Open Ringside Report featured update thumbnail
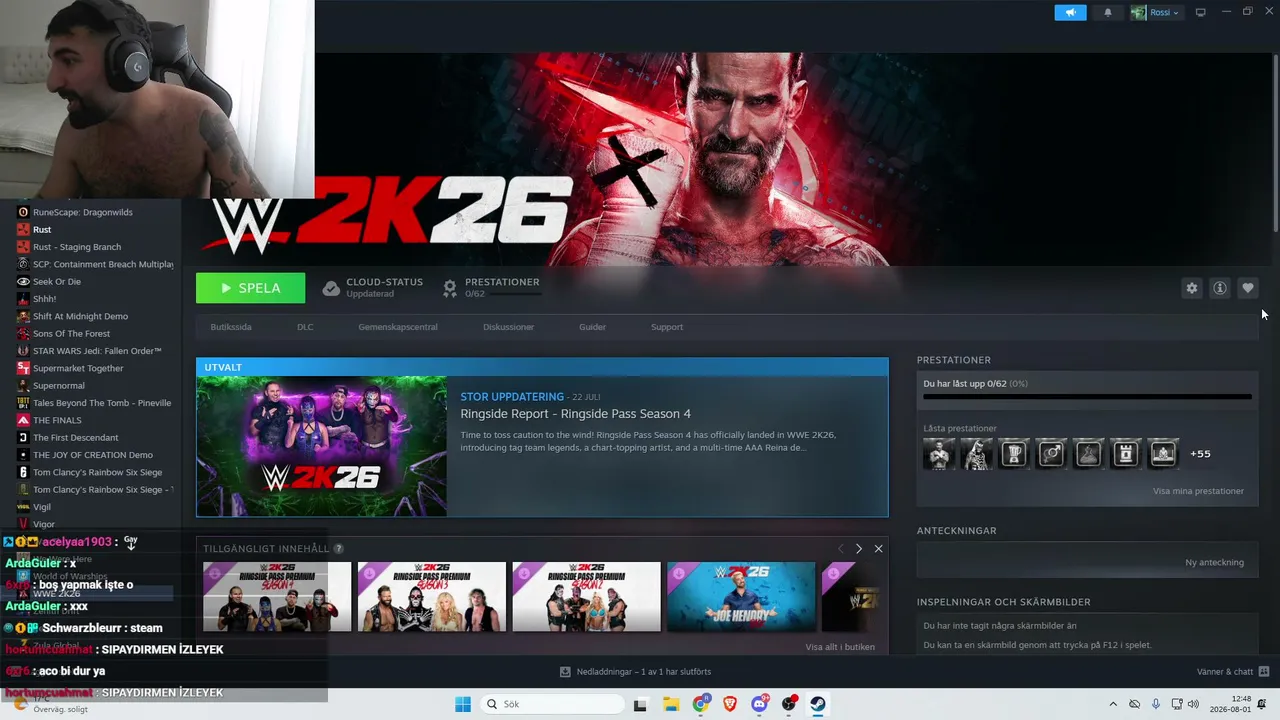The width and height of the screenshot is (1280, 720). [322, 446]
